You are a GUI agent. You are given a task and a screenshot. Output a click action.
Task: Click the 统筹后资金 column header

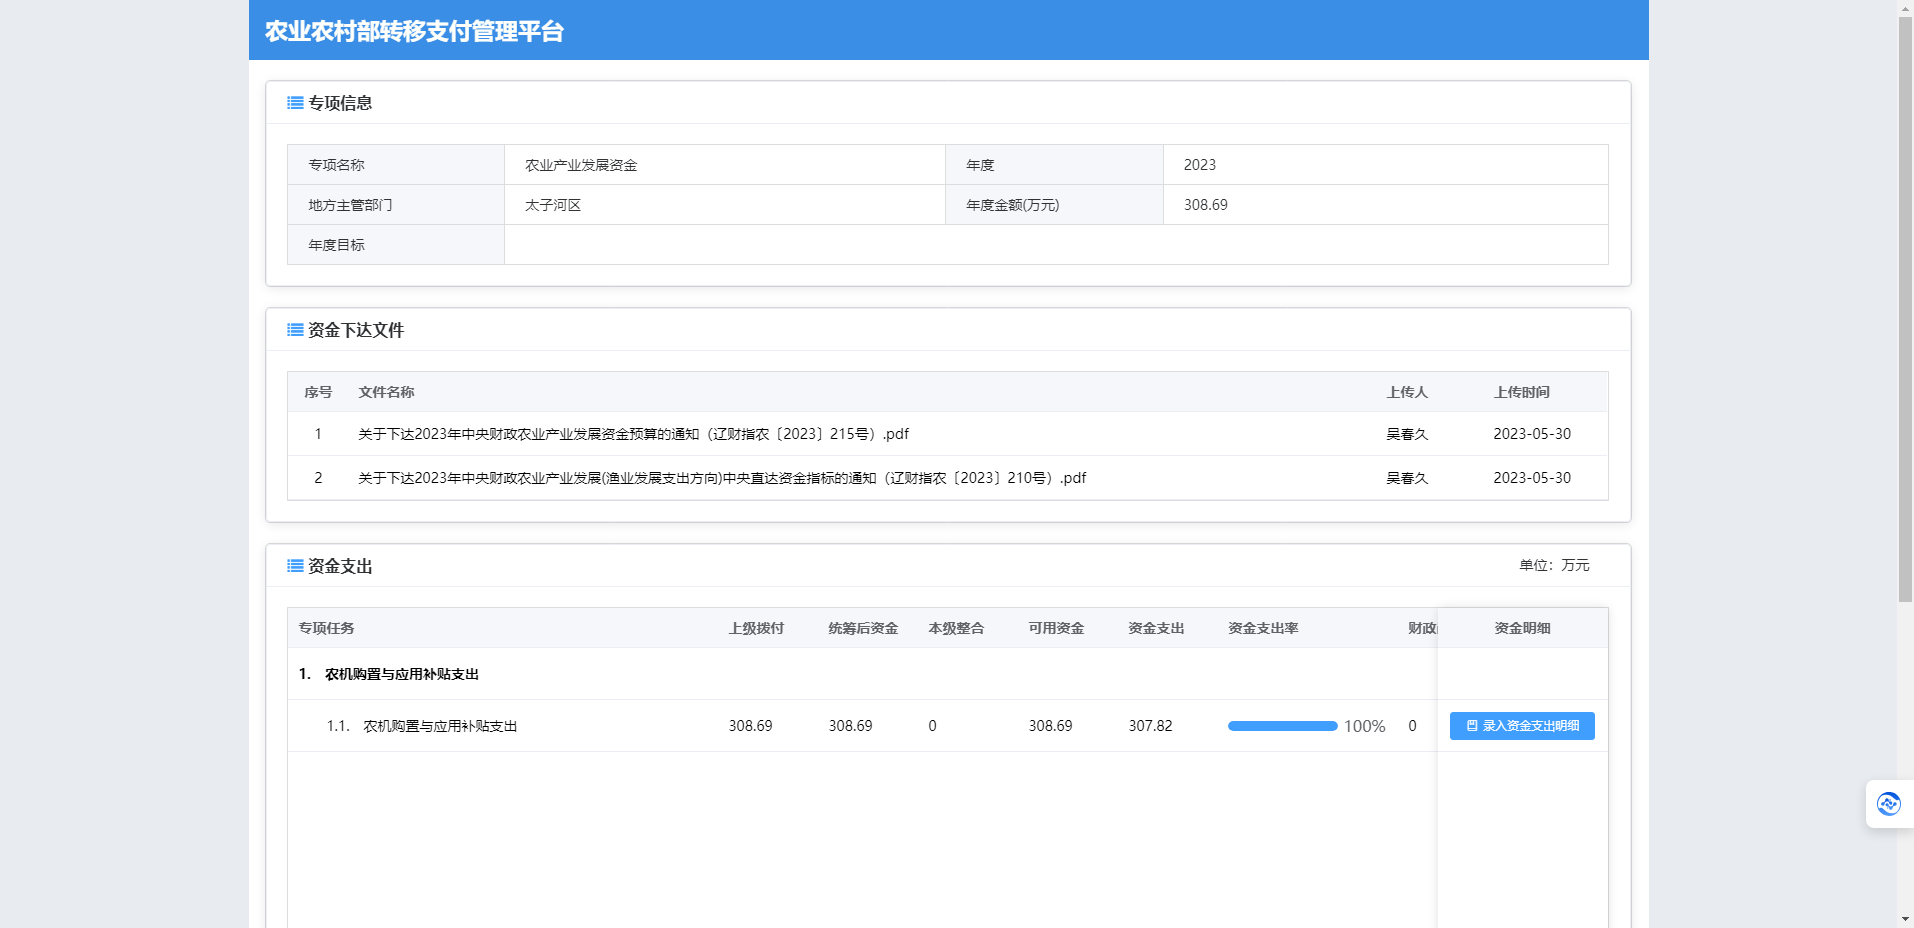(863, 628)
